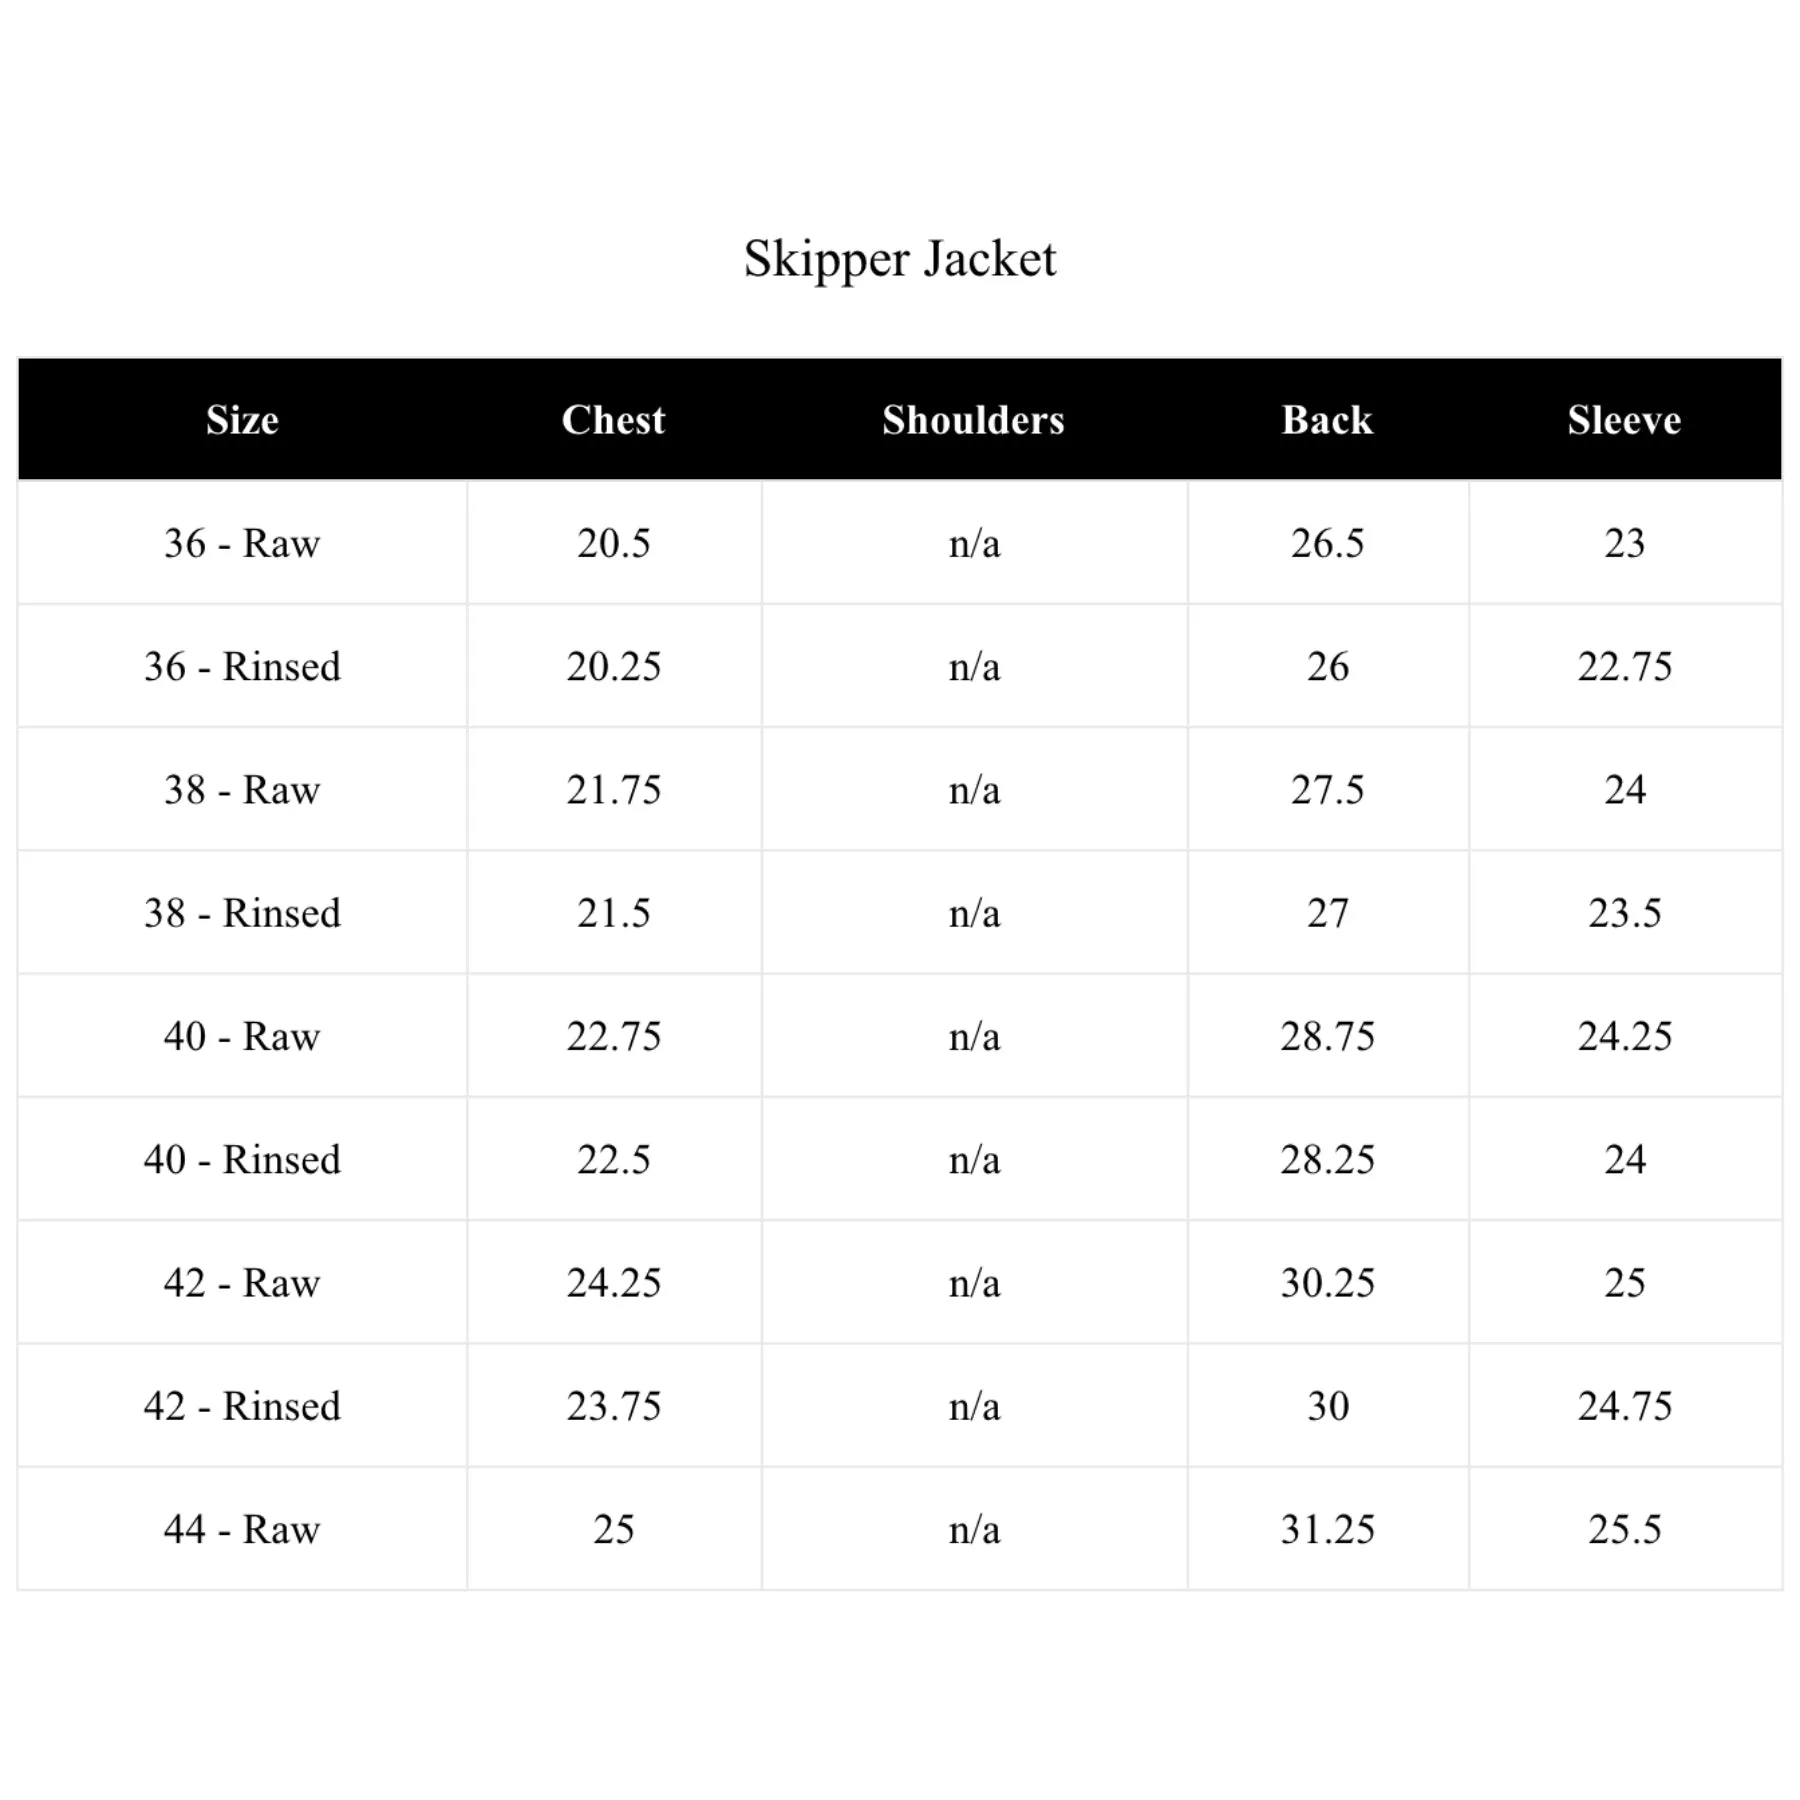Select the Size column header
1800x1800 pixels.
[242, 420]
